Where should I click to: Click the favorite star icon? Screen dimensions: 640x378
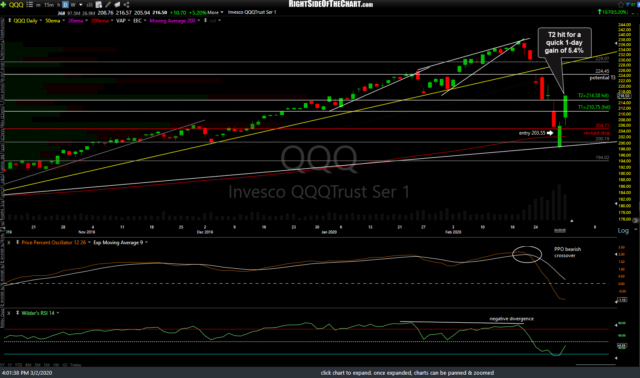621,4
